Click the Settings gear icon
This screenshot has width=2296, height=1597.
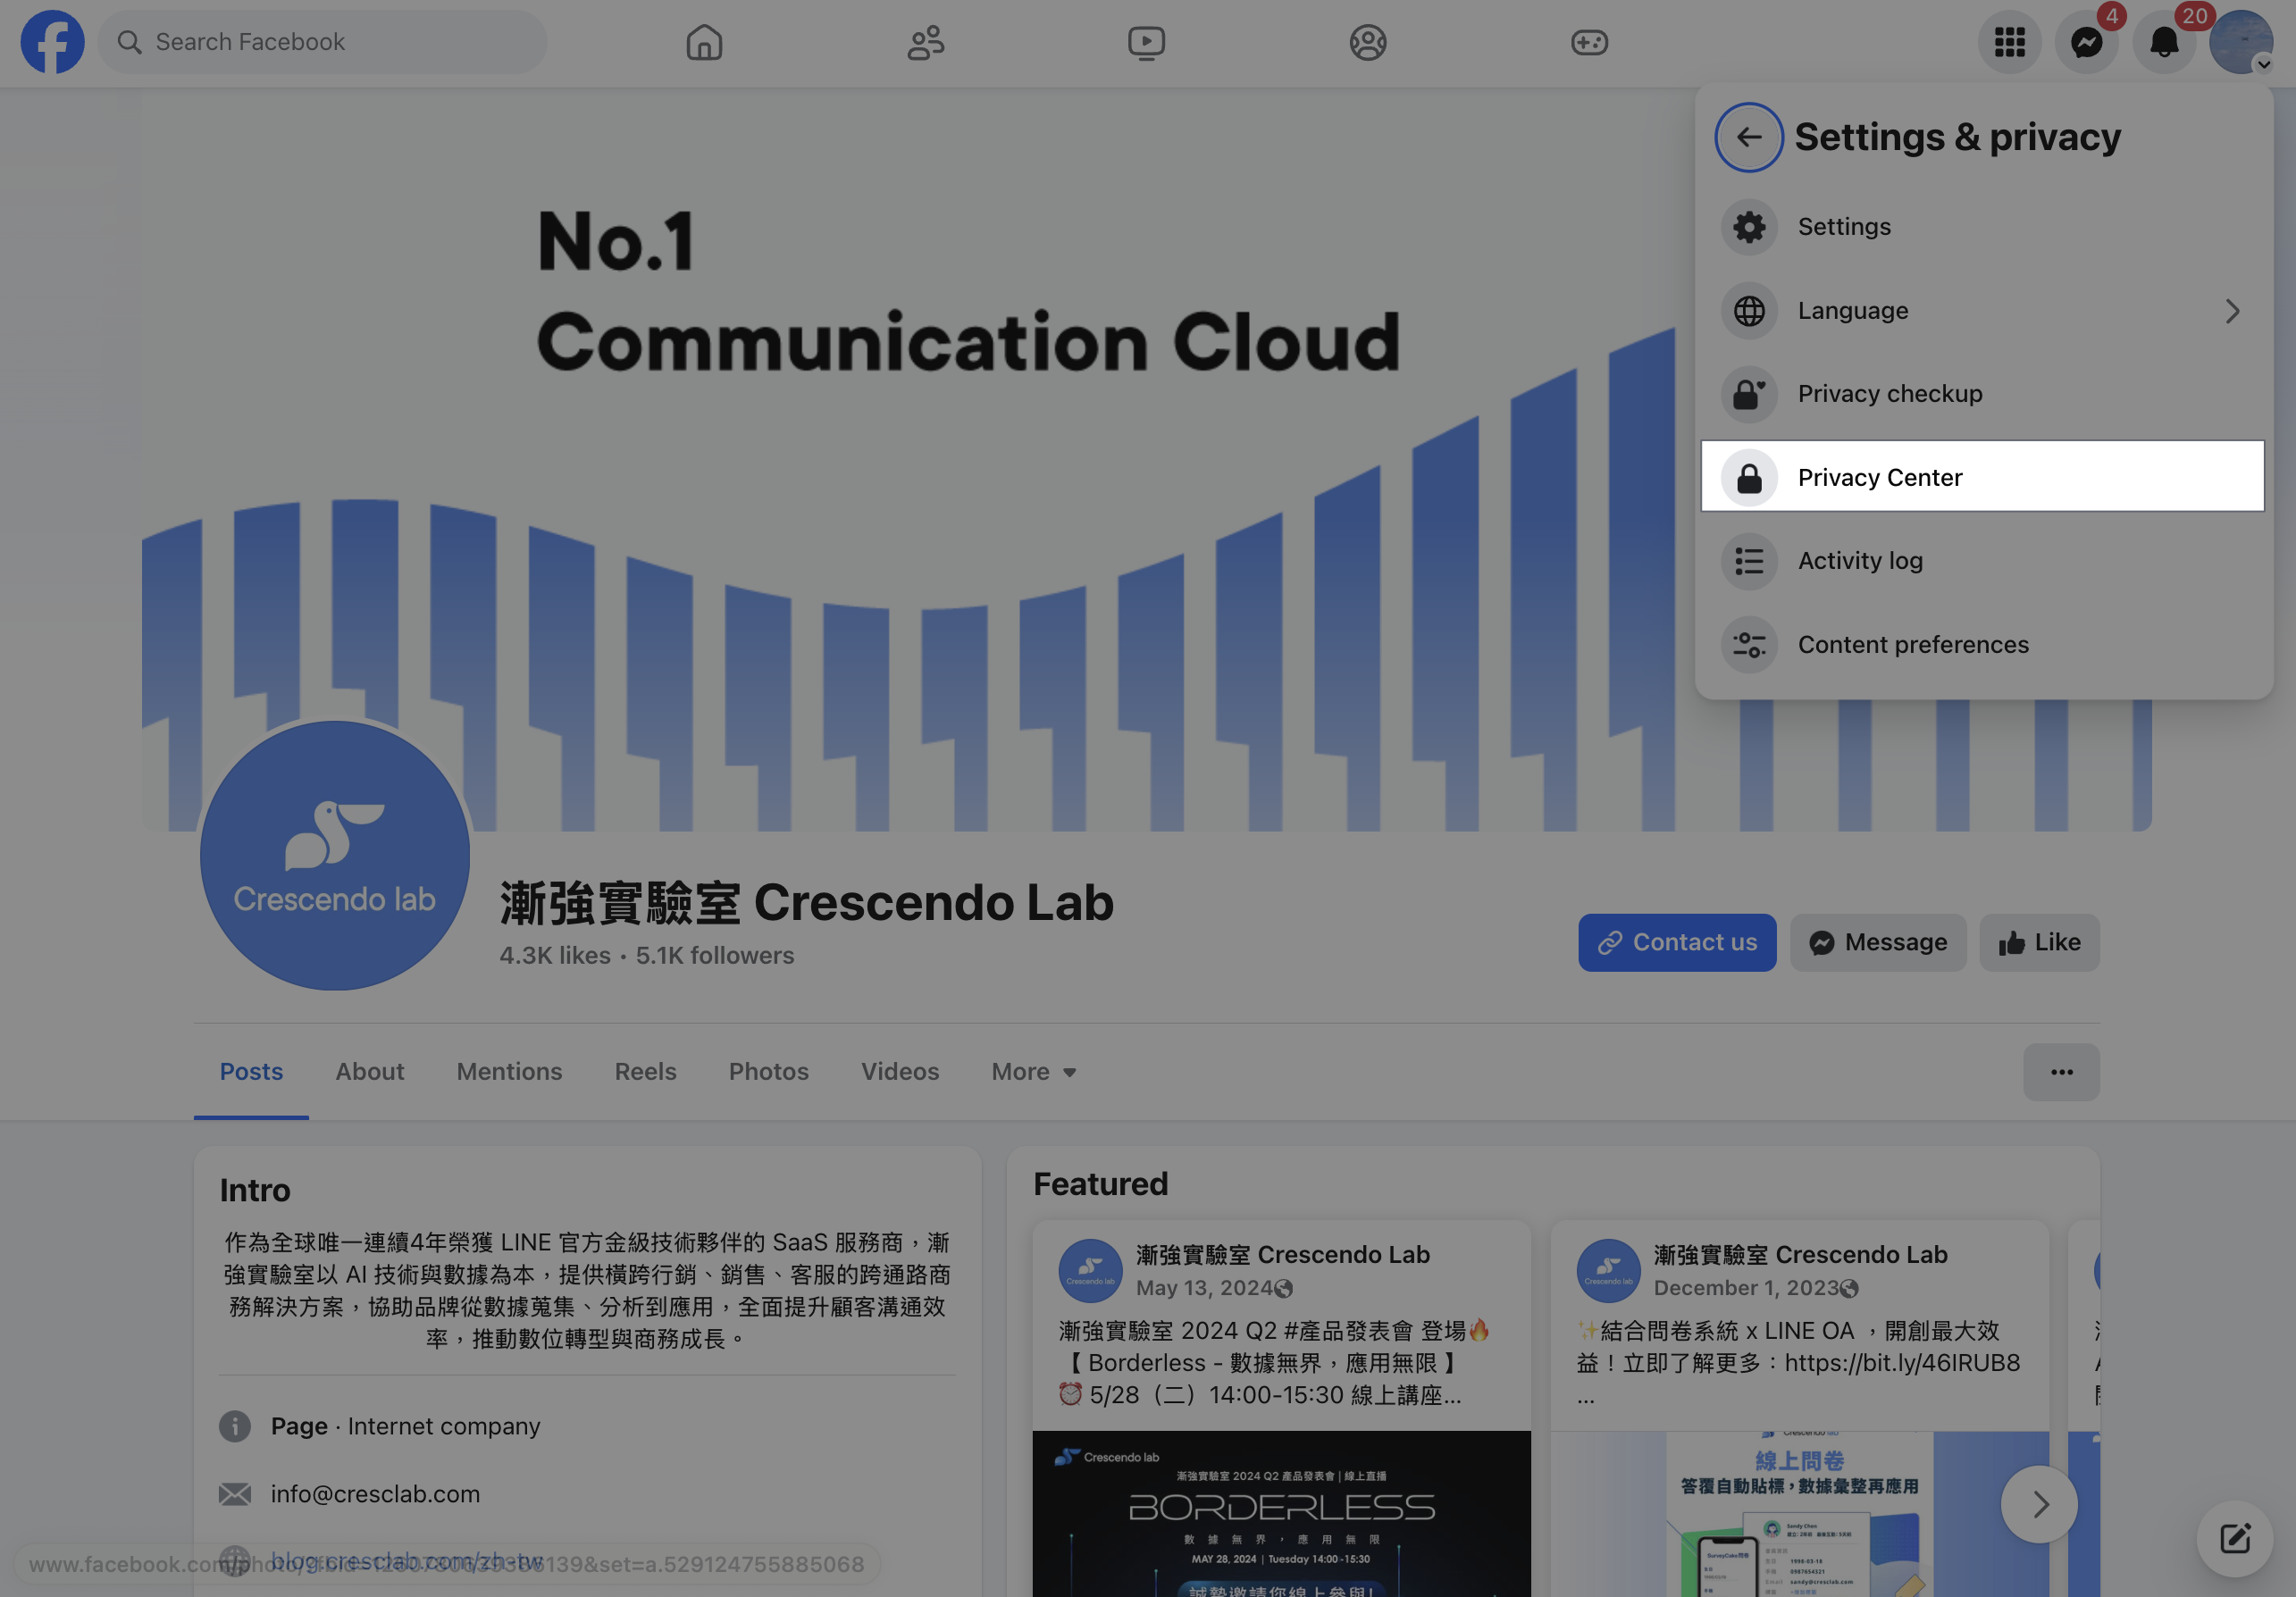(x=1749, y=227)
